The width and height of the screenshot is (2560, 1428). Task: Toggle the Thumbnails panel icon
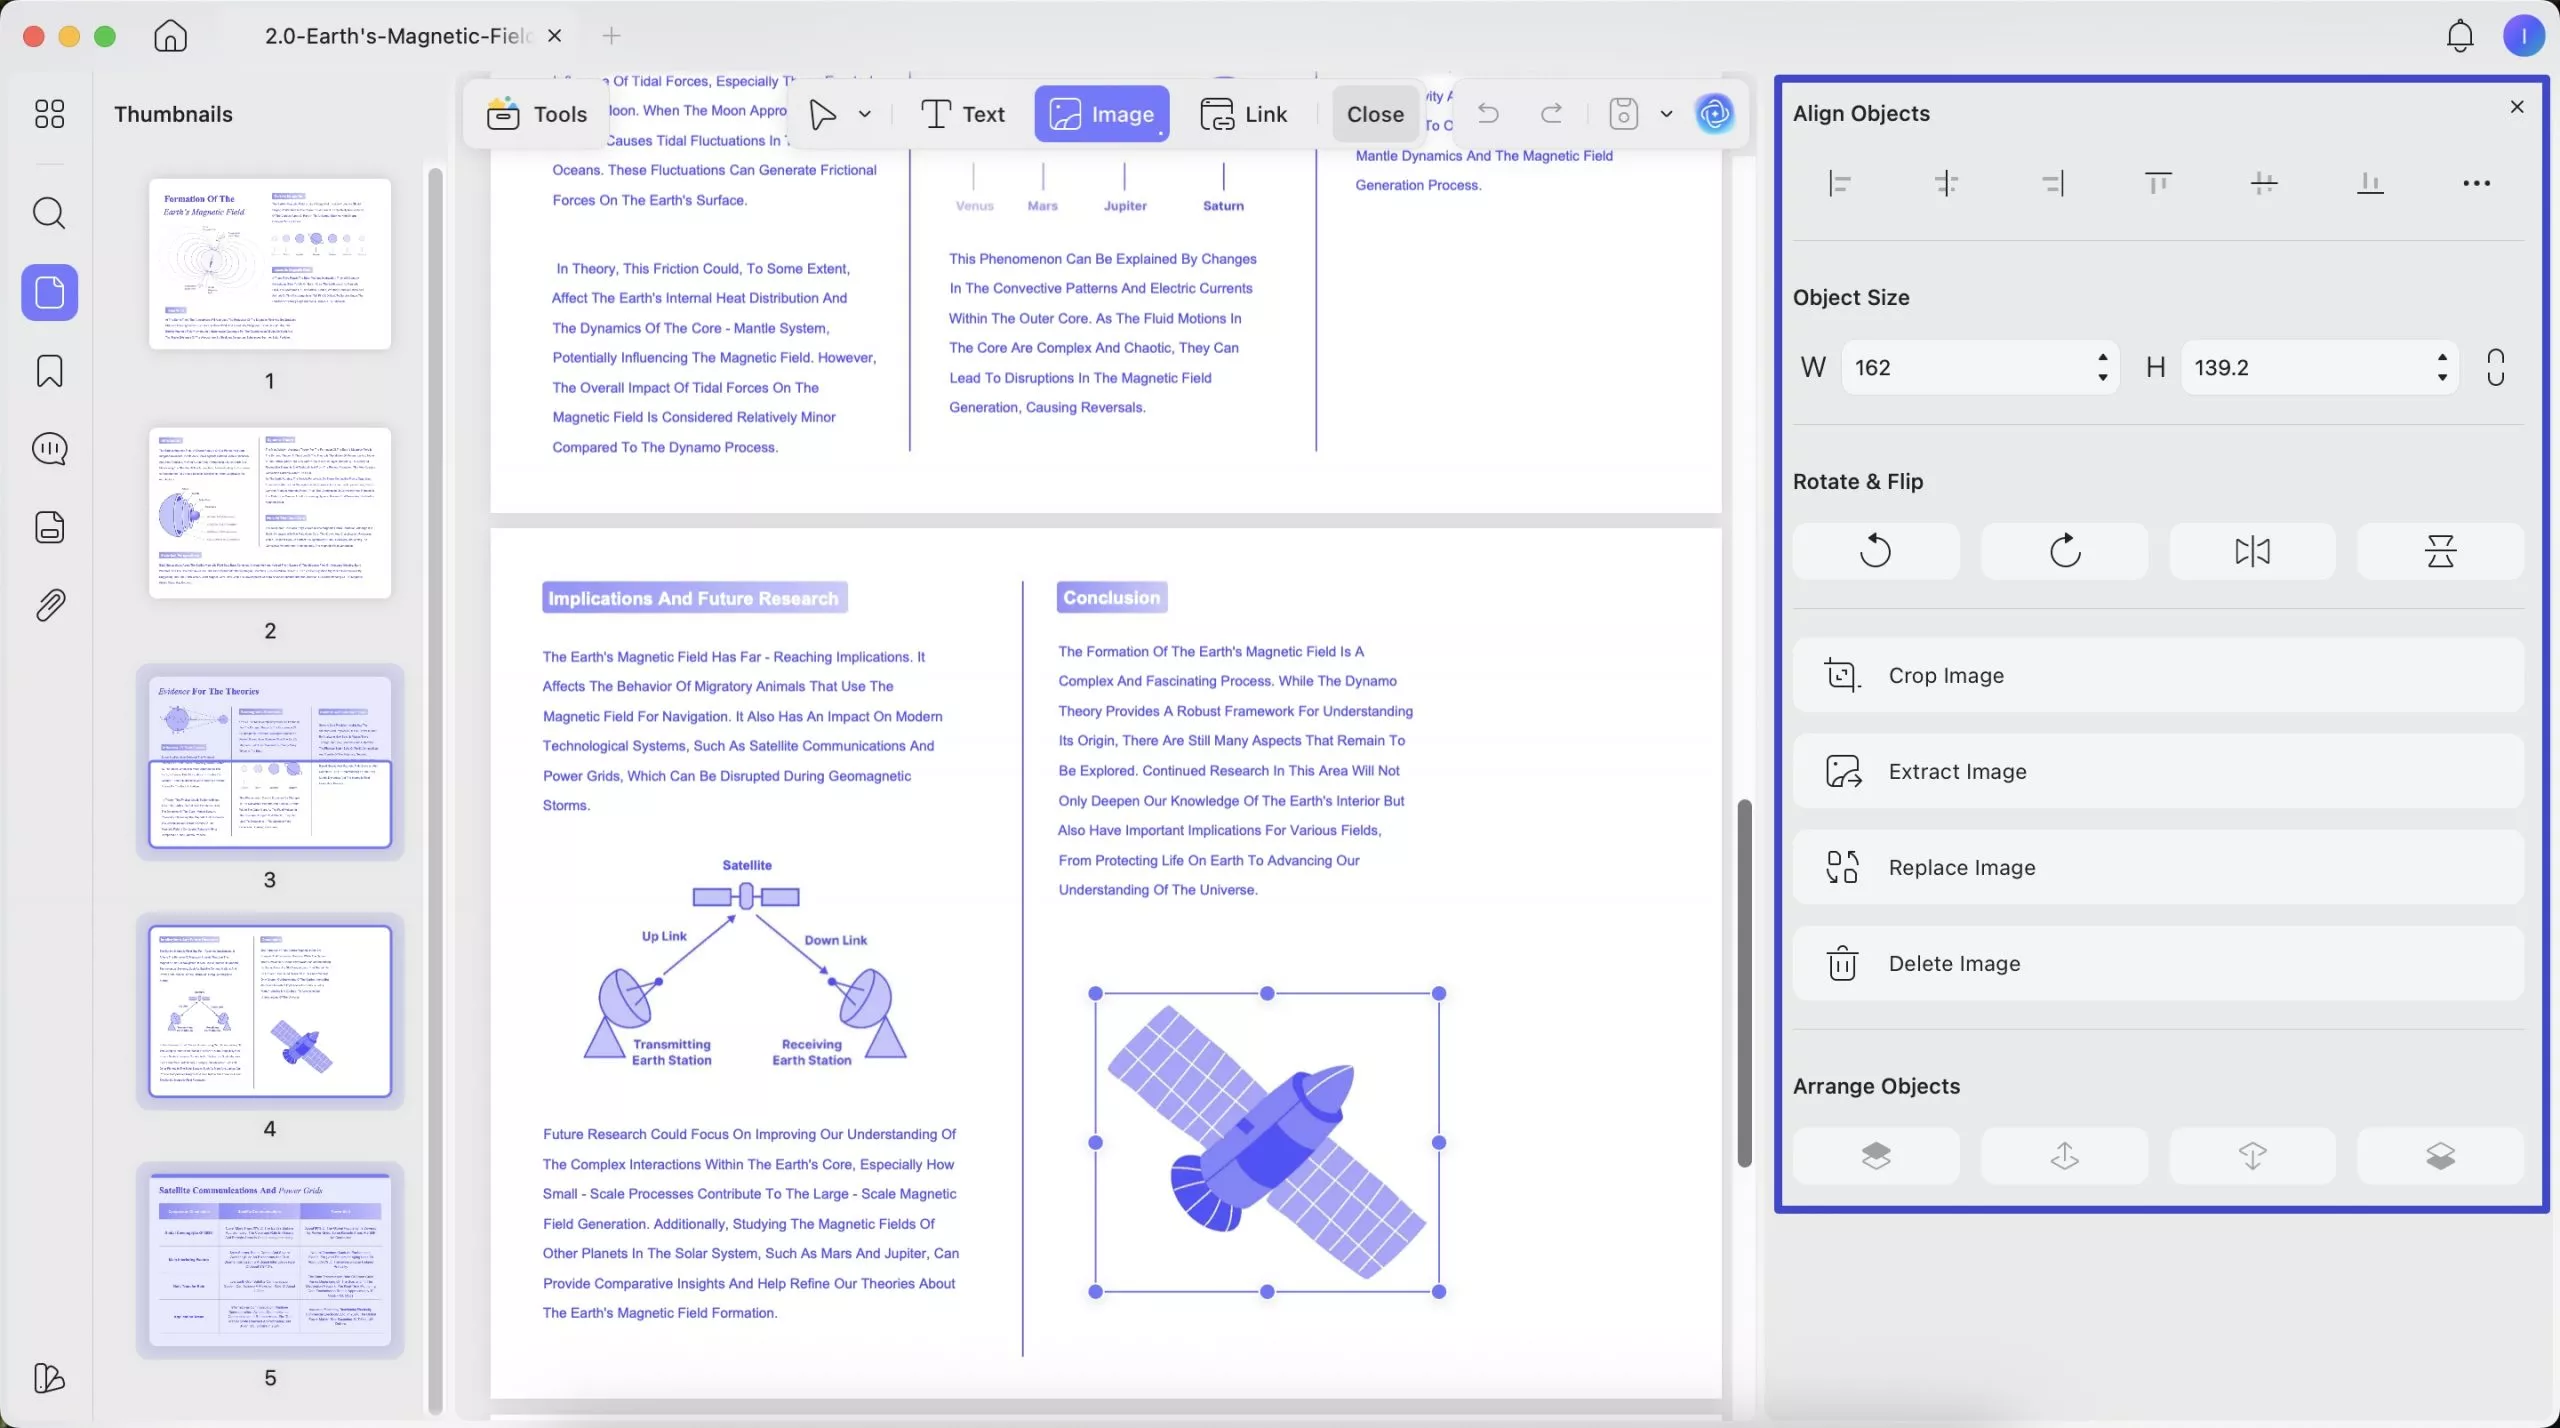49,292
